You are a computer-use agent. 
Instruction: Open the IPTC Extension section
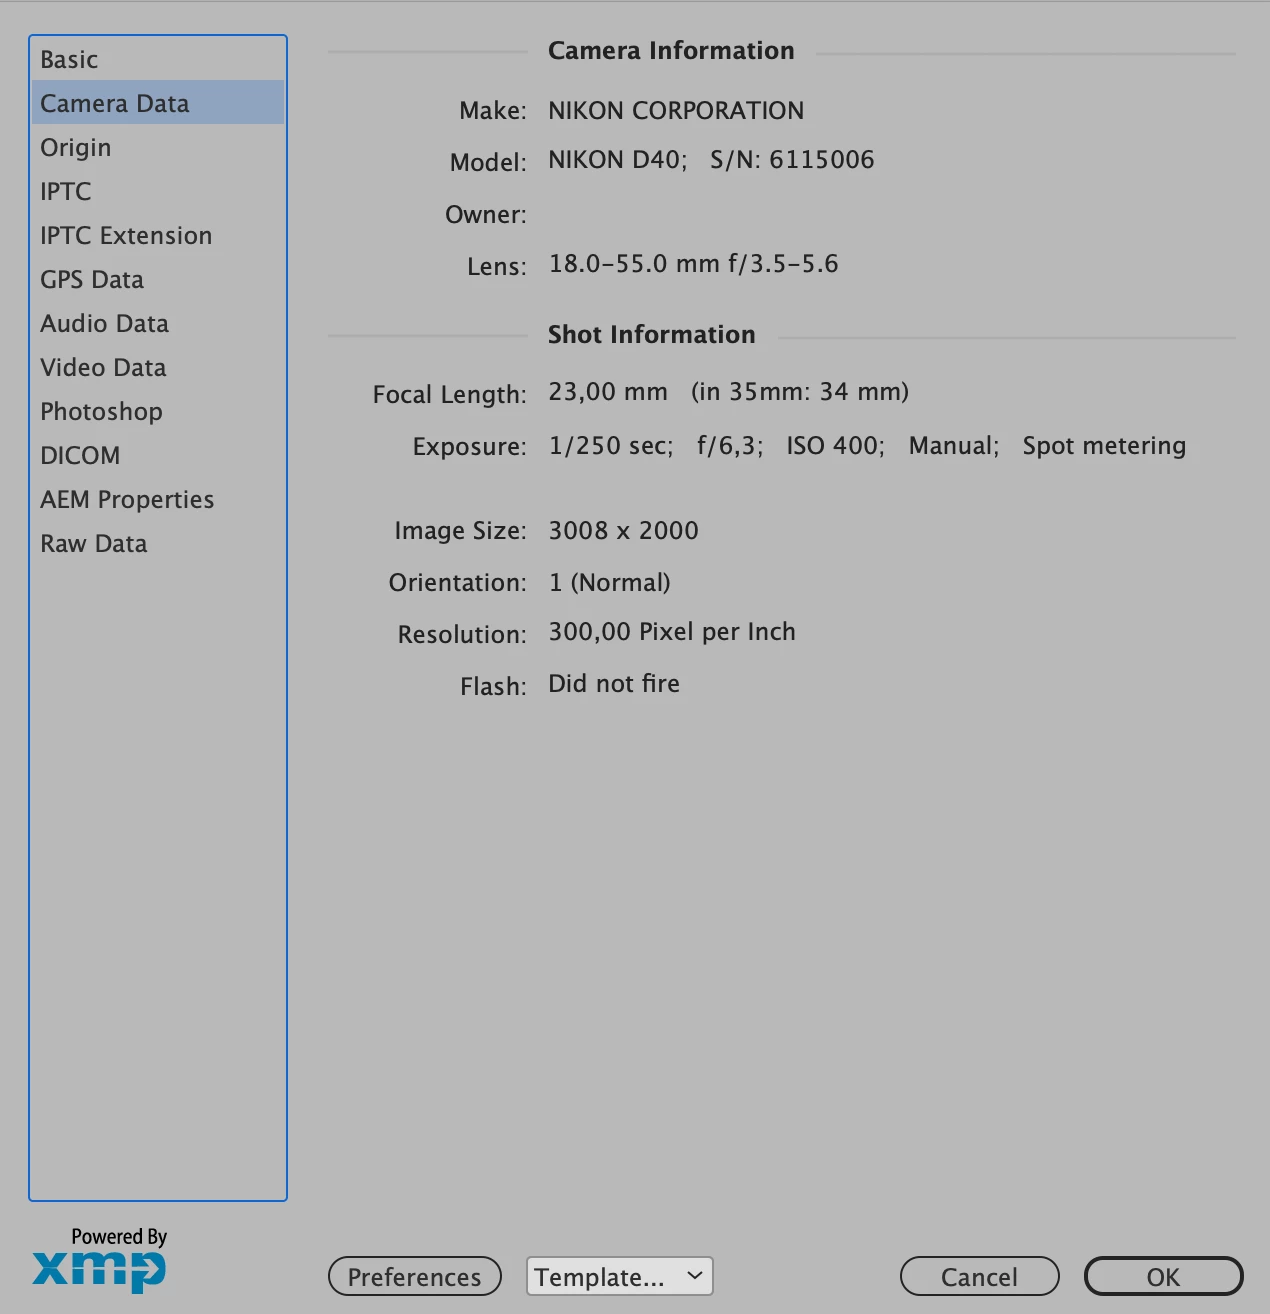coord(158,235)
